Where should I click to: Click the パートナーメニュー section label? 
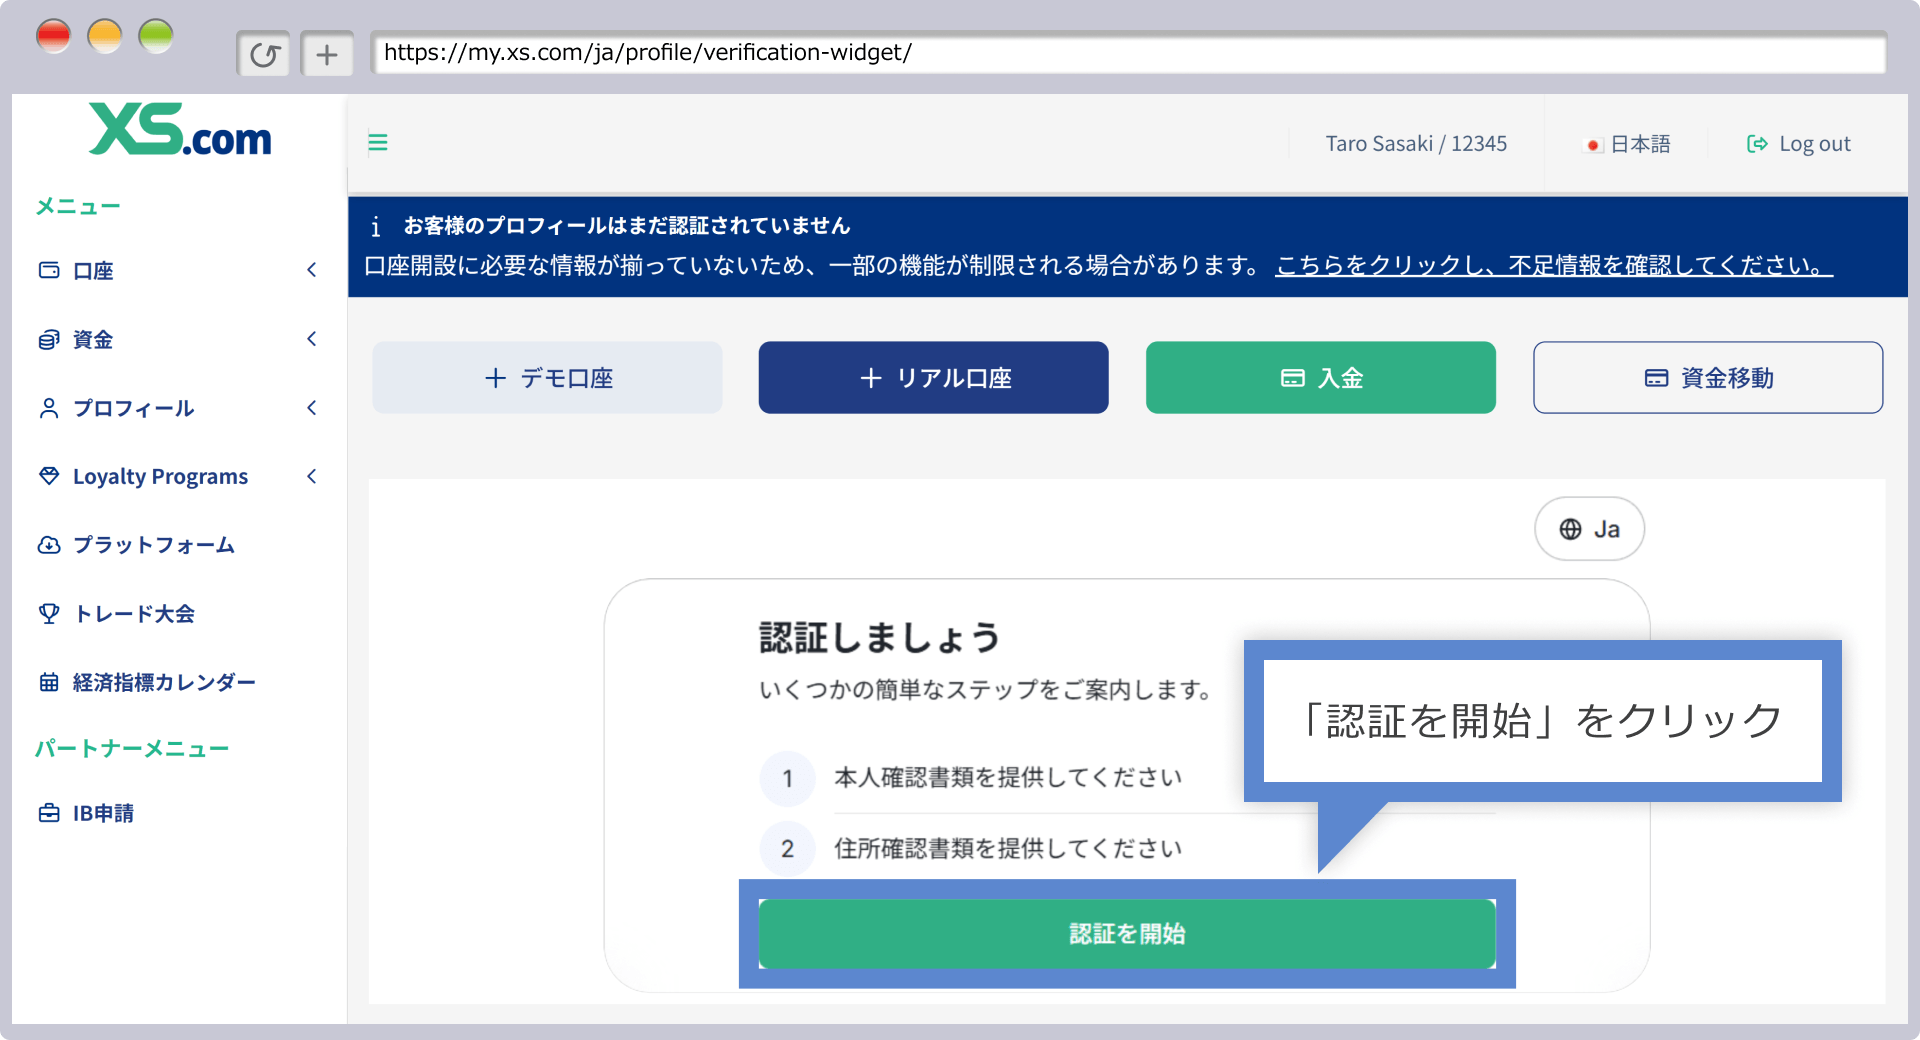point(132,748)
